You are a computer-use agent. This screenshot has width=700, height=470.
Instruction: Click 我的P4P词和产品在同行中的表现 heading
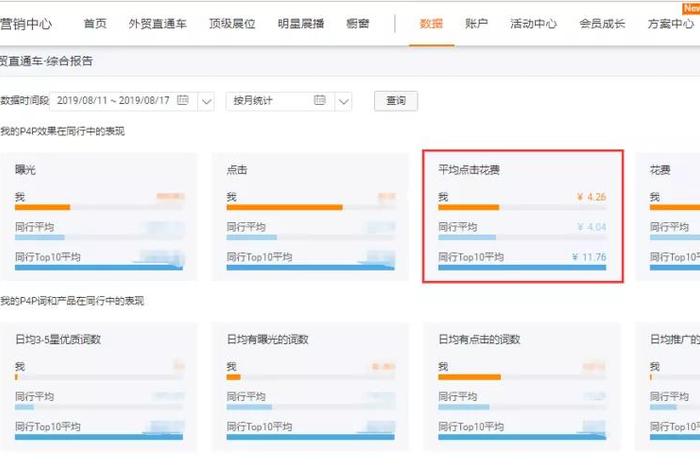click(x=72, y=301)
